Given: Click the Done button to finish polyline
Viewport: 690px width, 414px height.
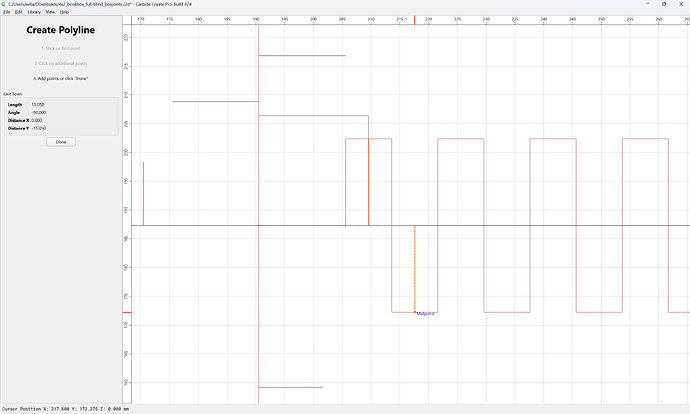Looking at the screenshot, I should click(x=61, y=142).
